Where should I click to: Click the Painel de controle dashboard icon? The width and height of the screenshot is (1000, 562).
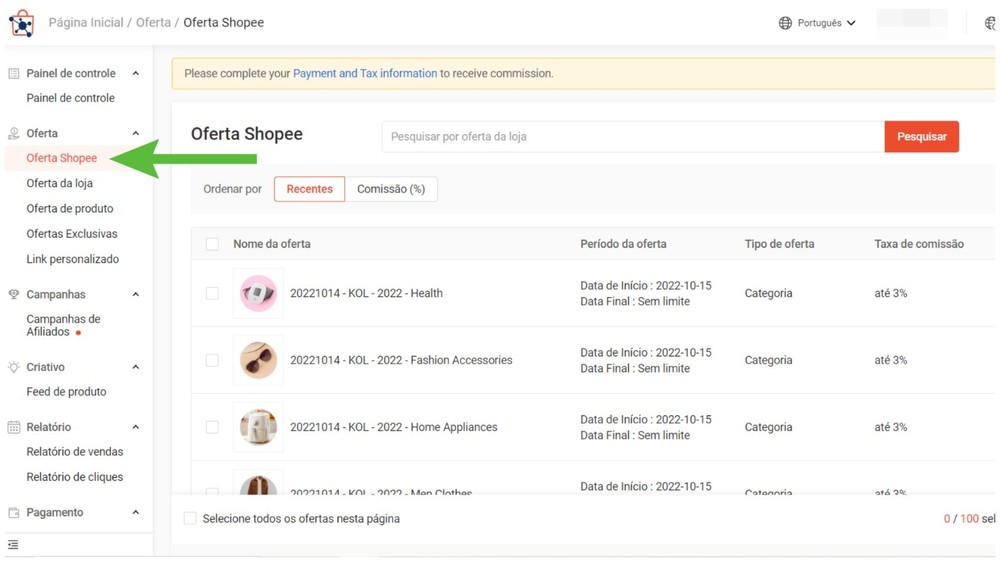tap(13, 73)
